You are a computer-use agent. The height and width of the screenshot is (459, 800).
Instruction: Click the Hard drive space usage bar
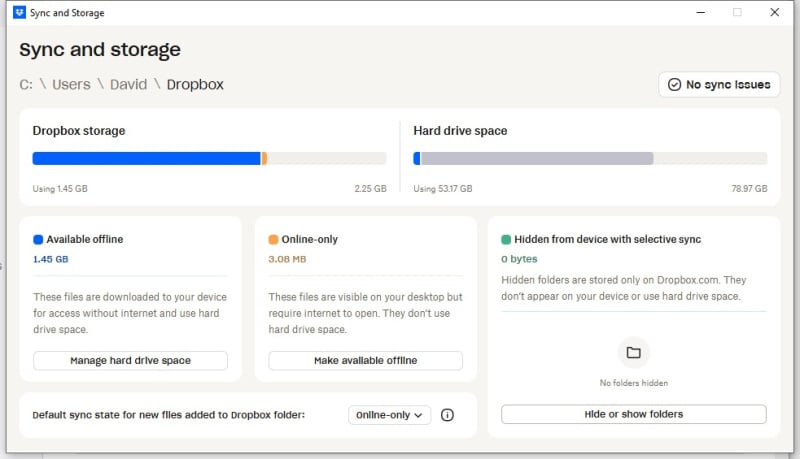pos(590,158)
